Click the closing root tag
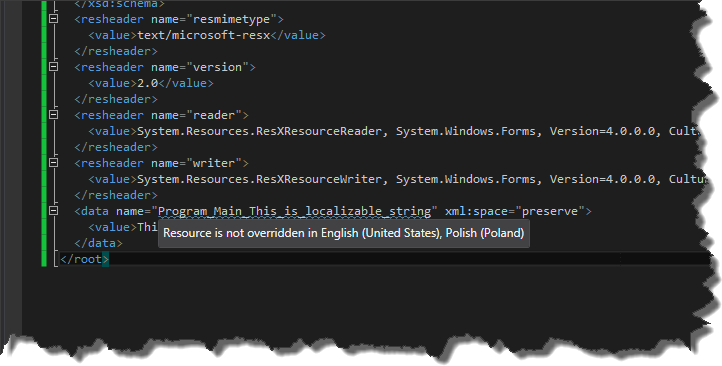The width and height of the screenshot is (722, 366). (x=84, y=259)
